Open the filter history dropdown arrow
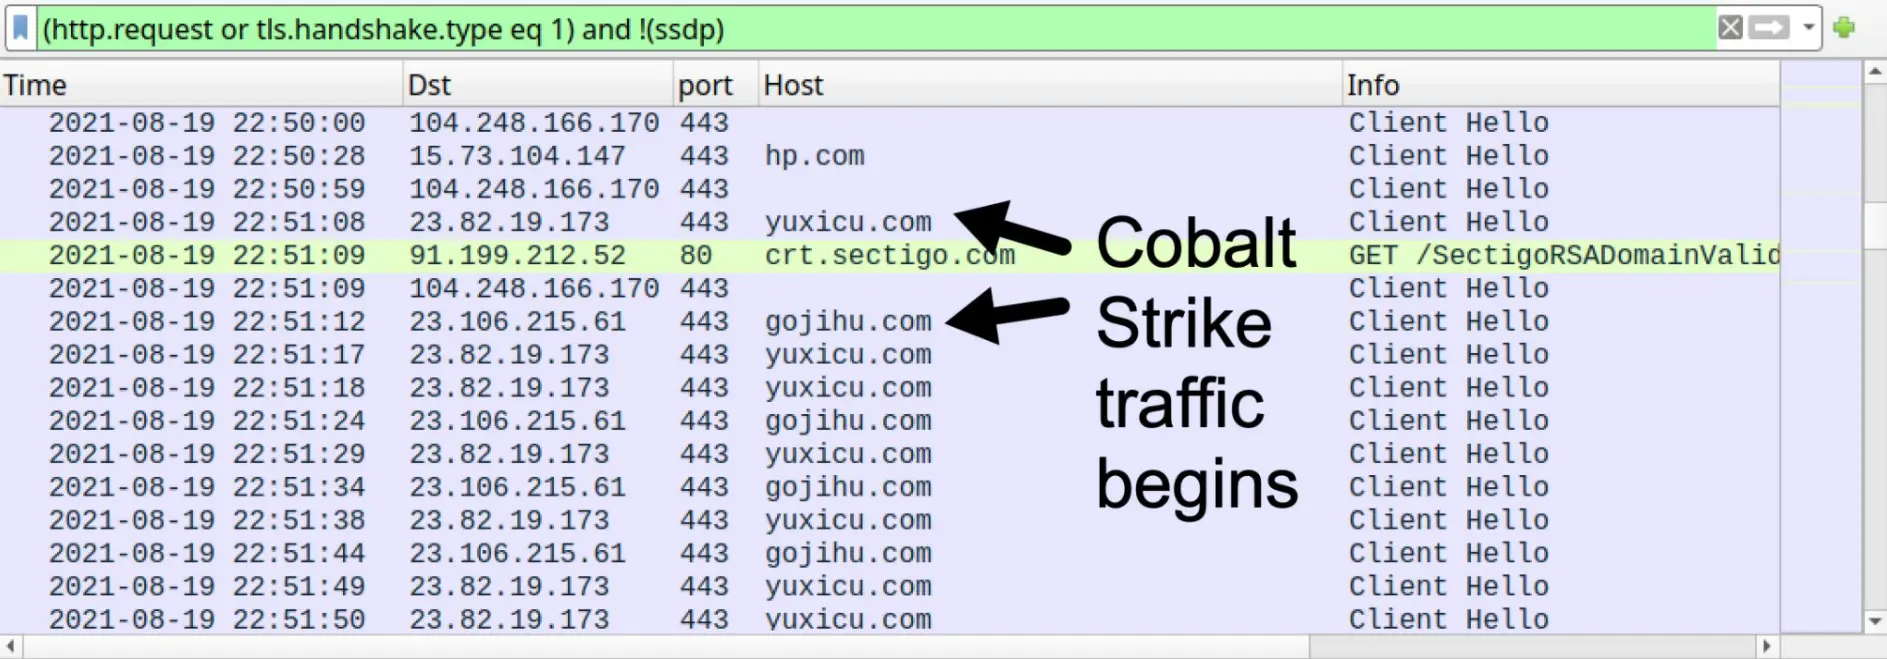Image resolution: width=1887 pixels, height=659 pixels. pos(1808,28)
